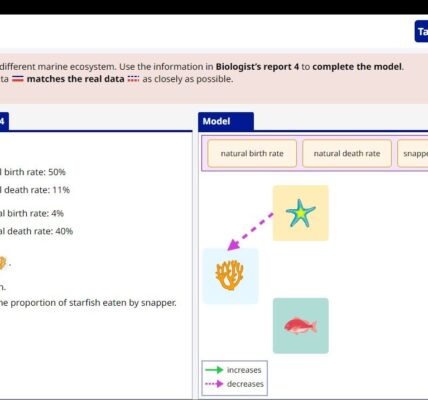The image size is (428, 400).
Task: Click the model data line icon
Action: 18,79
